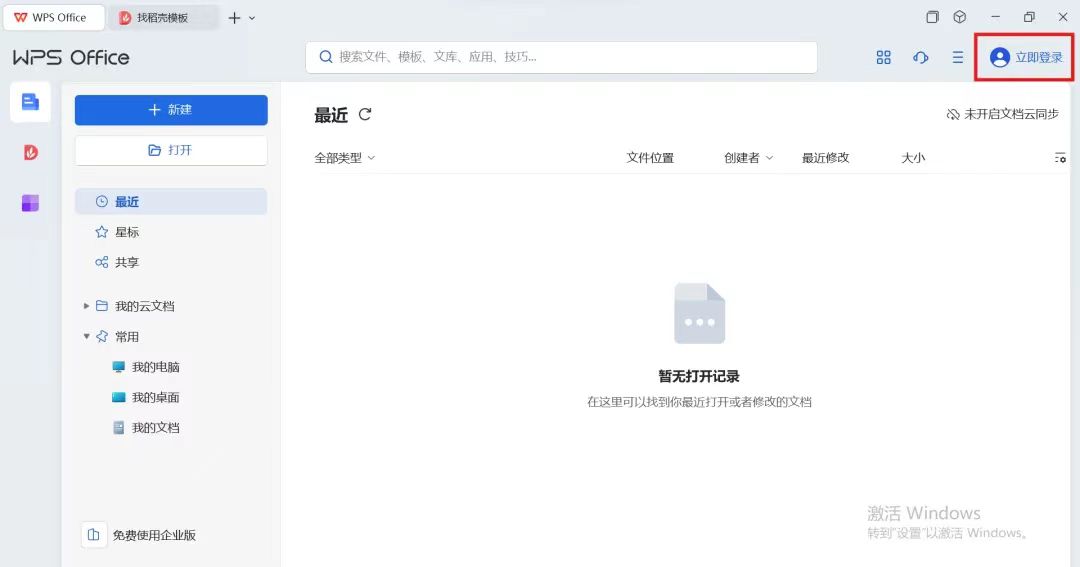Click the search files and templates field

pyautogui.click(x=560, y=57)
